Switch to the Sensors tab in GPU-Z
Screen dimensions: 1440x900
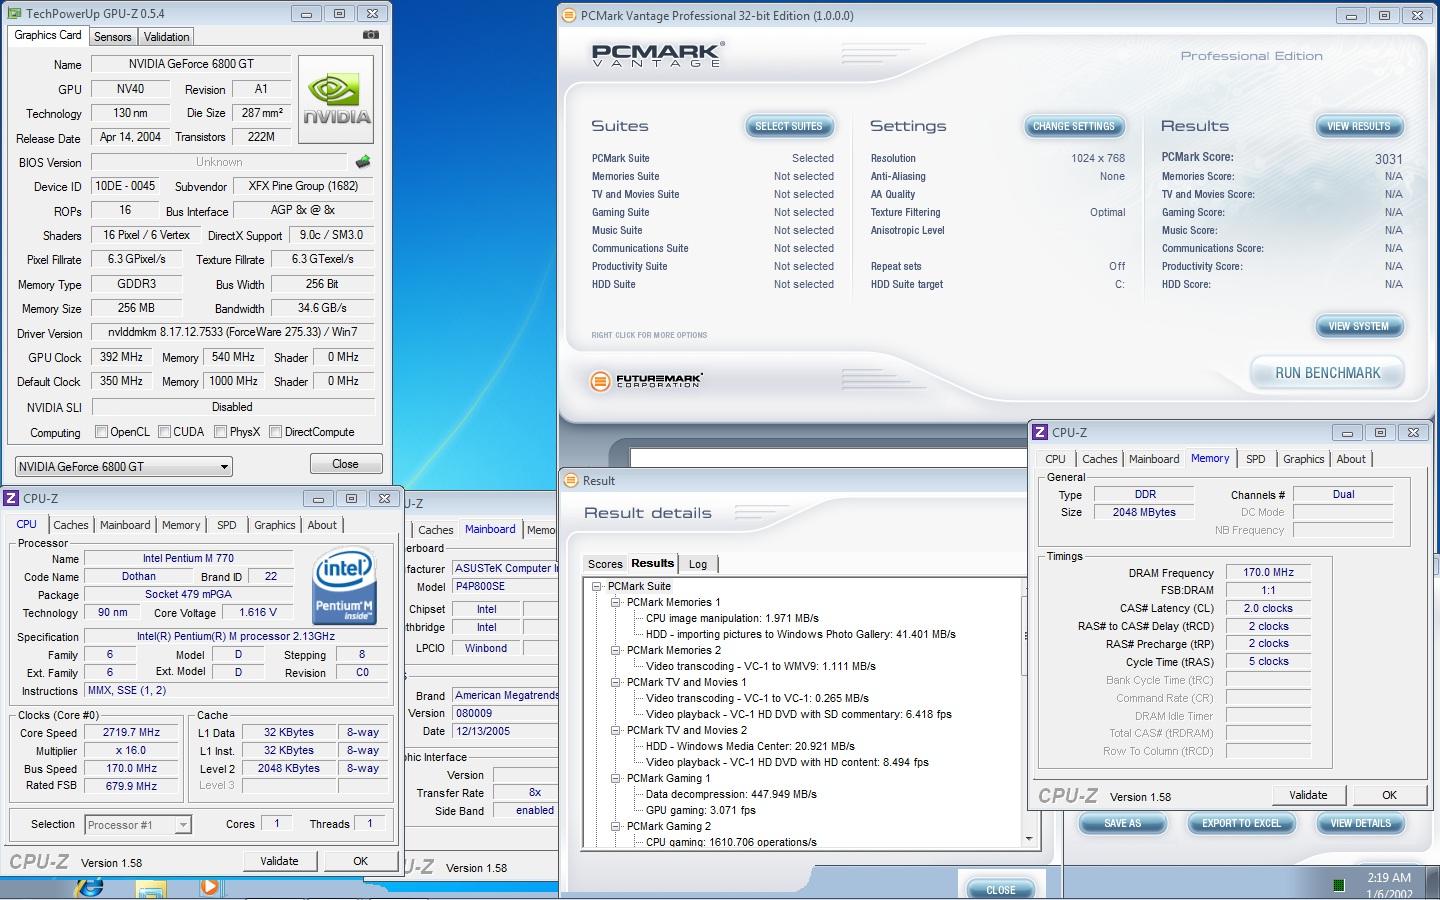112,36
